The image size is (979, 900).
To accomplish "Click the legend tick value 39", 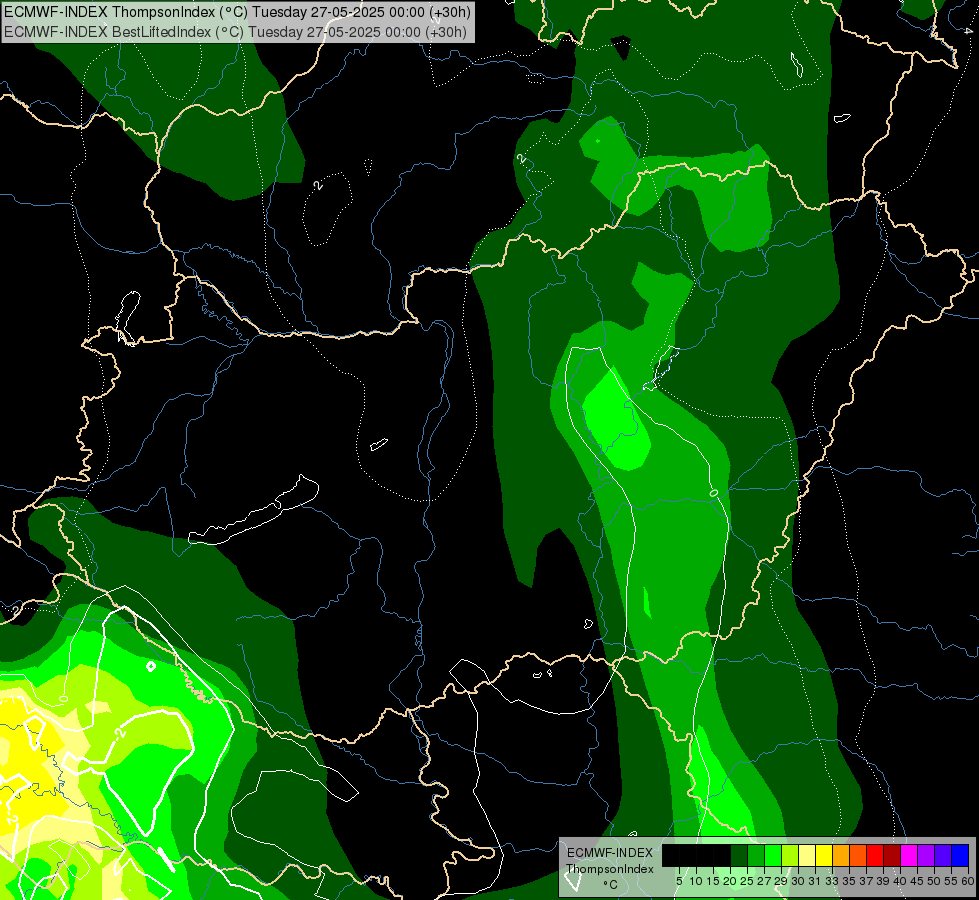I will (x=883, y=881).
